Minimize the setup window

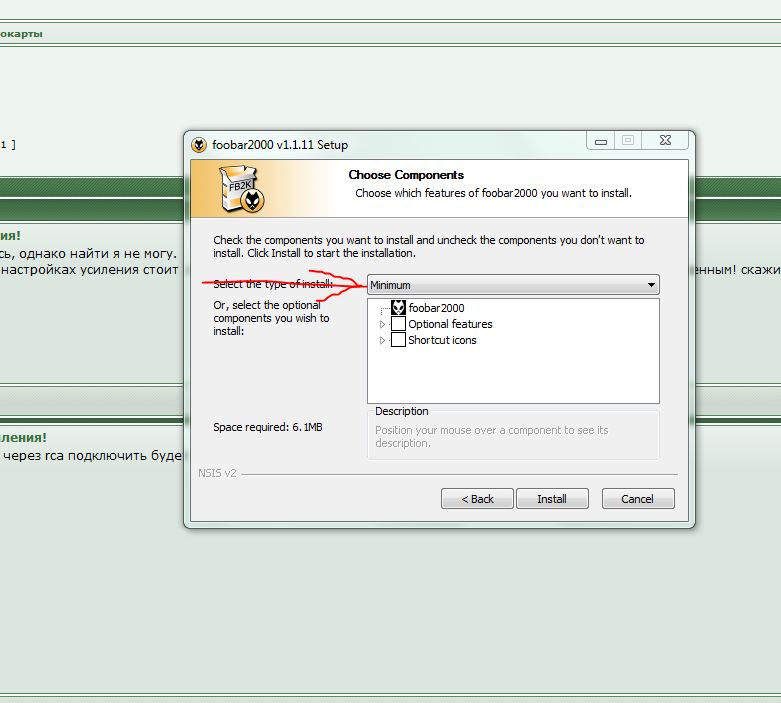click(601, 141)
